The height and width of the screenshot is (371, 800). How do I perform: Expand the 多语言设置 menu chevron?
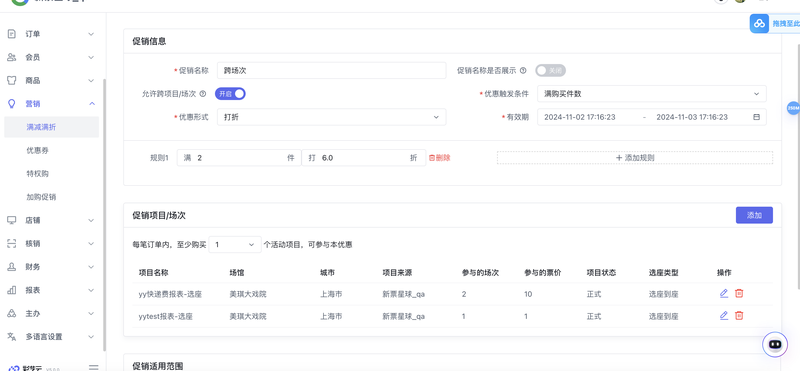point(91,337)
